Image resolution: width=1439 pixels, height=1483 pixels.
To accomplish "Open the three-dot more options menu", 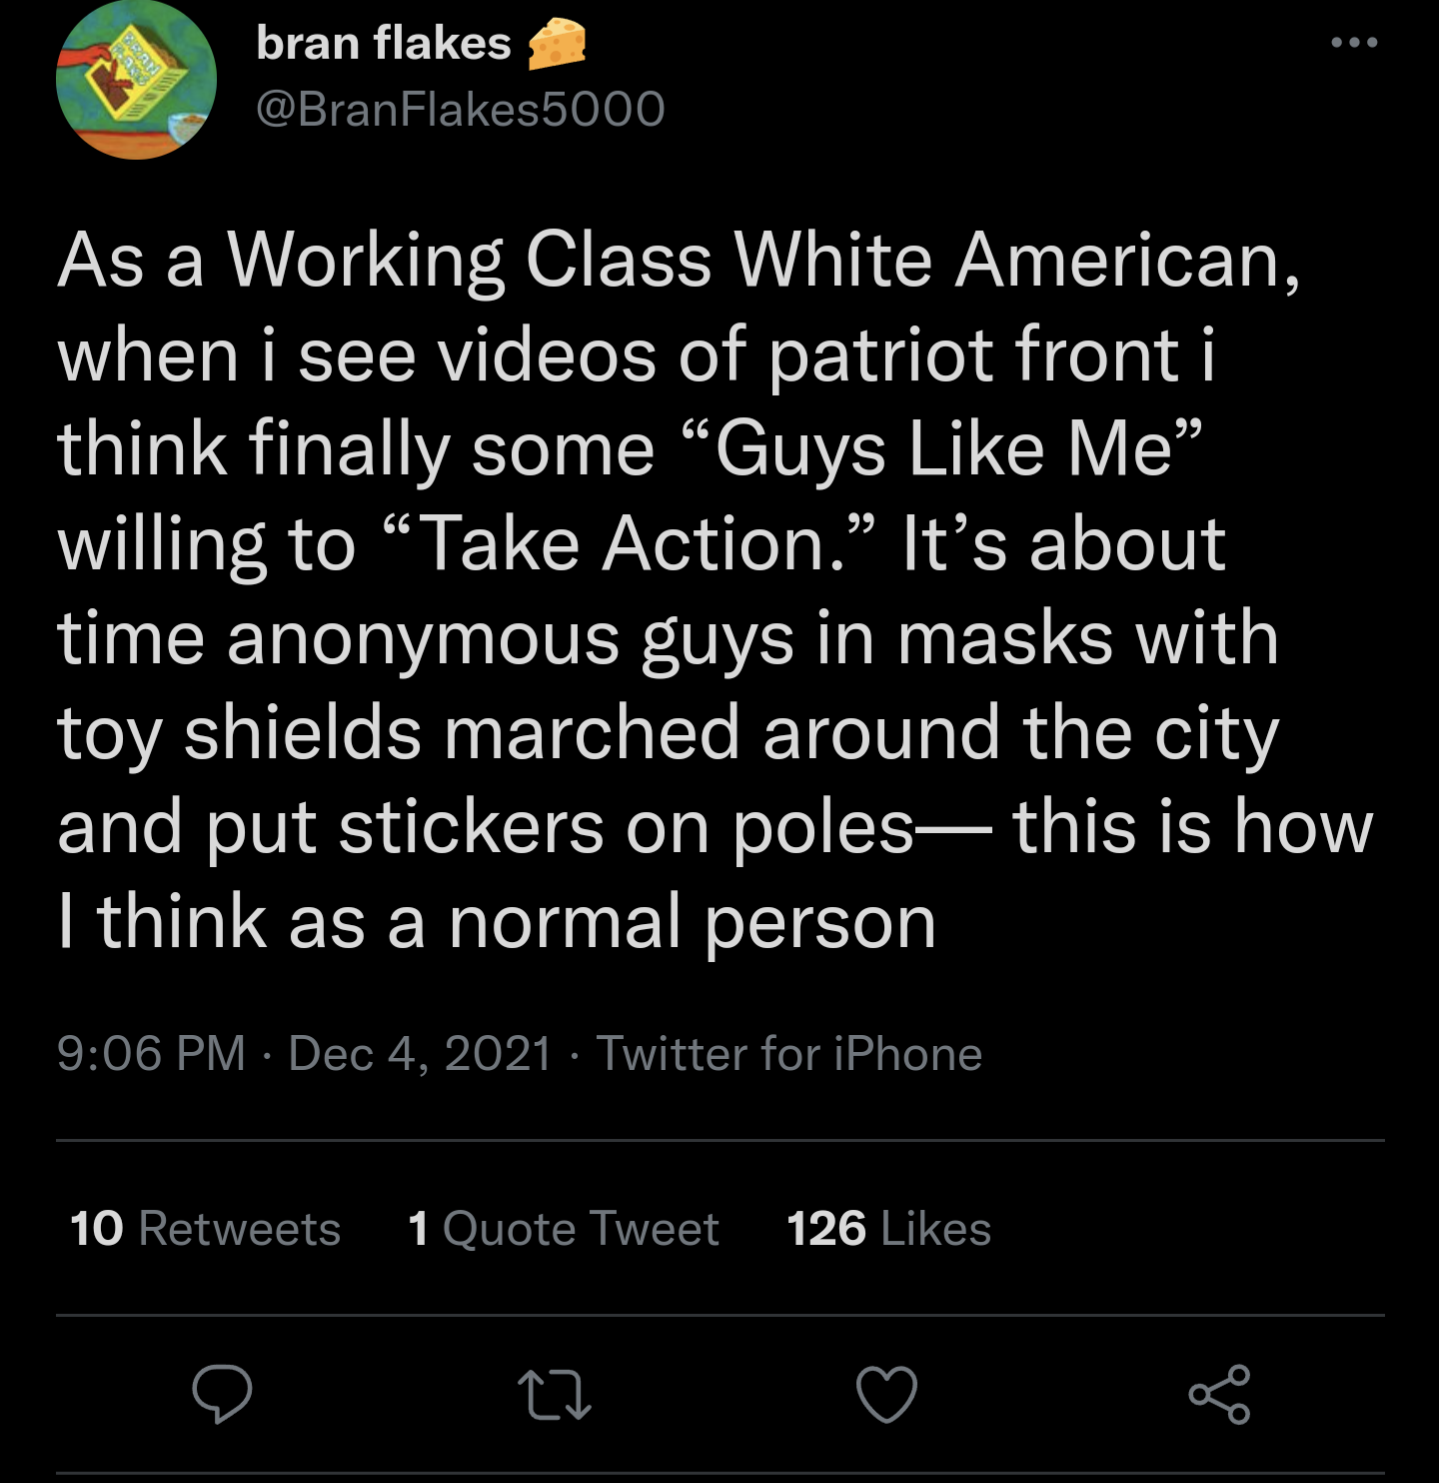I will (x=1355, y=42).
